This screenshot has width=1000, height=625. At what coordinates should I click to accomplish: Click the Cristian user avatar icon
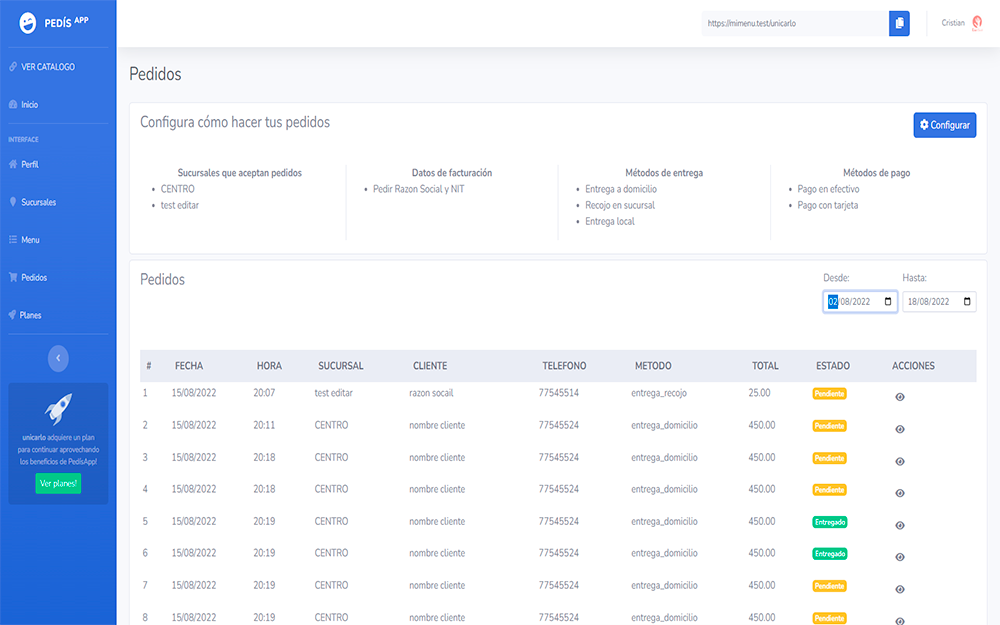(976, 23)
